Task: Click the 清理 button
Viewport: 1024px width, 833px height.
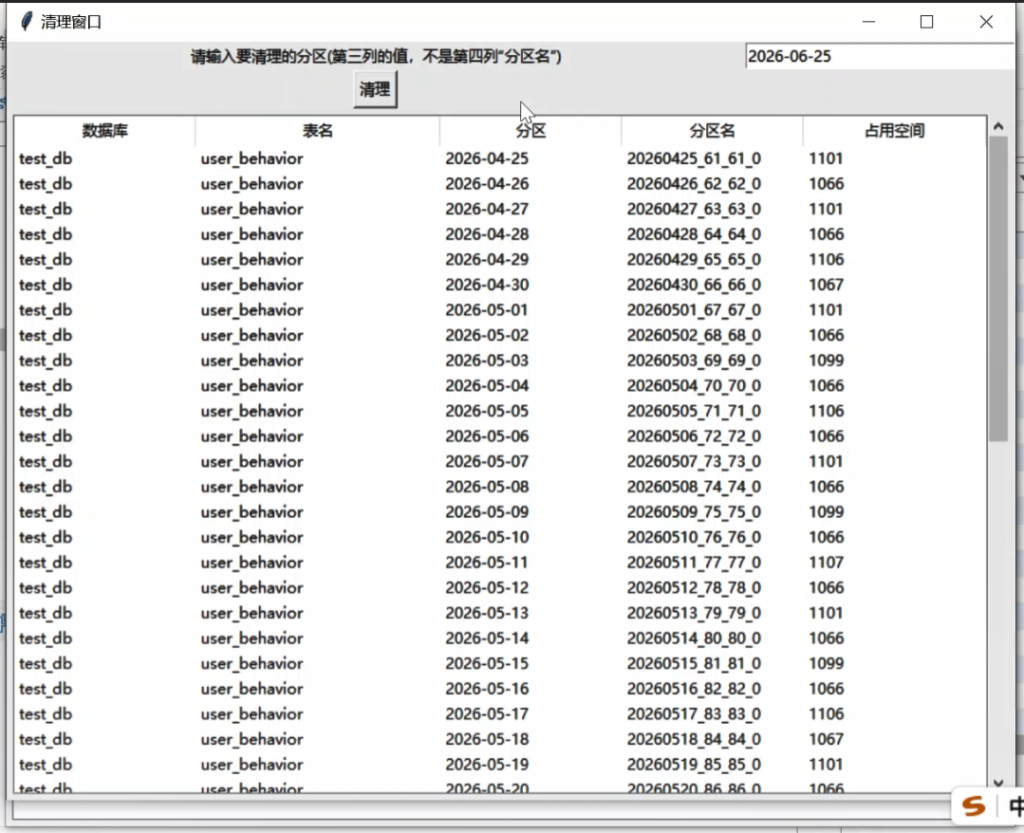Action: [375, 89]
